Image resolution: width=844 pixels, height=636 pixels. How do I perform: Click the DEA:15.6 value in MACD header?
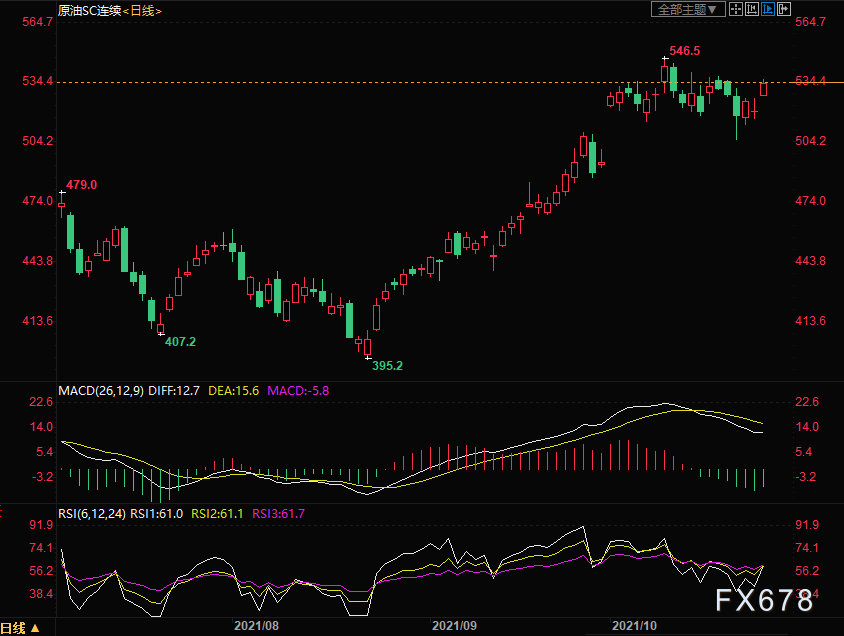(x=234, y=391)
